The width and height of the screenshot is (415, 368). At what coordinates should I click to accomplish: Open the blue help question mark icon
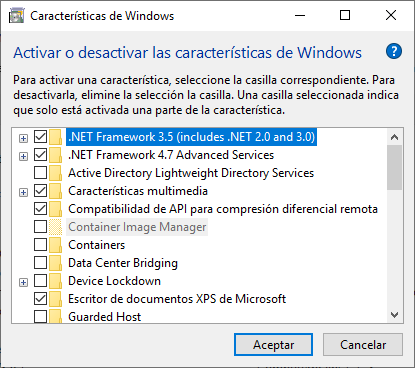point(394,51)
